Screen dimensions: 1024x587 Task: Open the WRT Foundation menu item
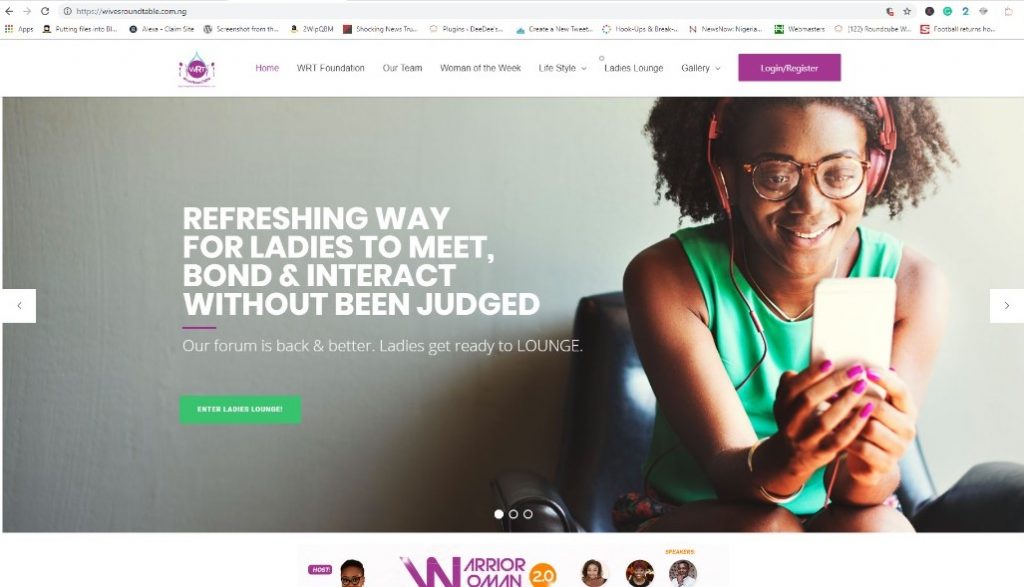(330, 68)
